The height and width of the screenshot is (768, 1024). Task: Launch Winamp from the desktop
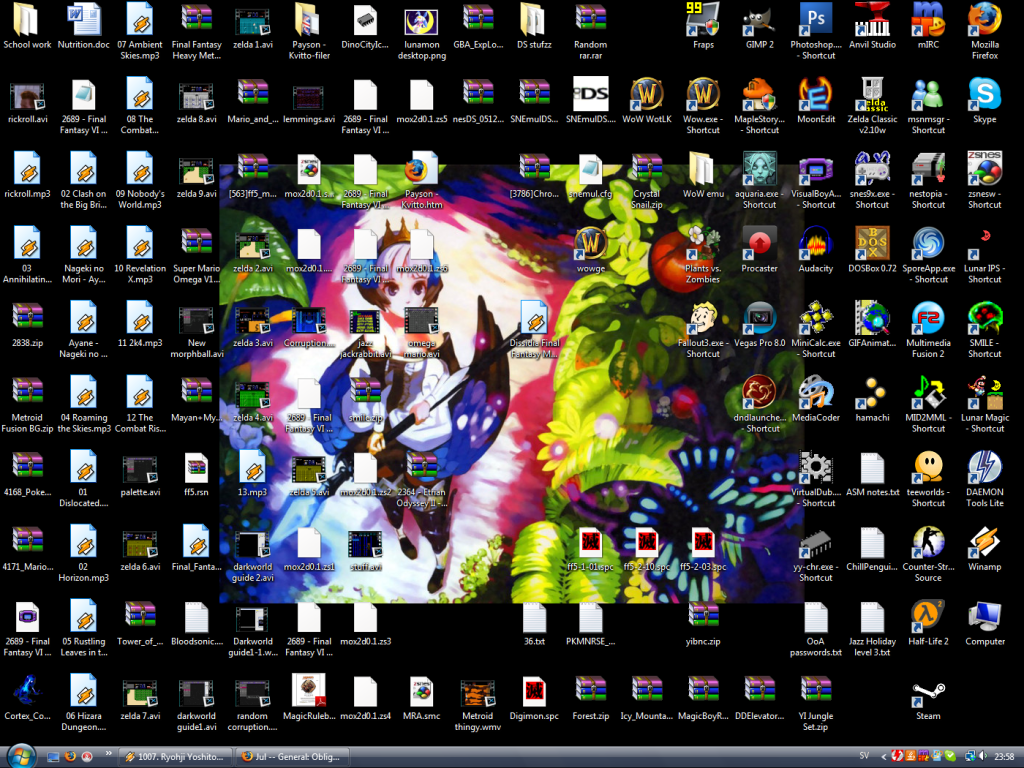coord(984,543)
